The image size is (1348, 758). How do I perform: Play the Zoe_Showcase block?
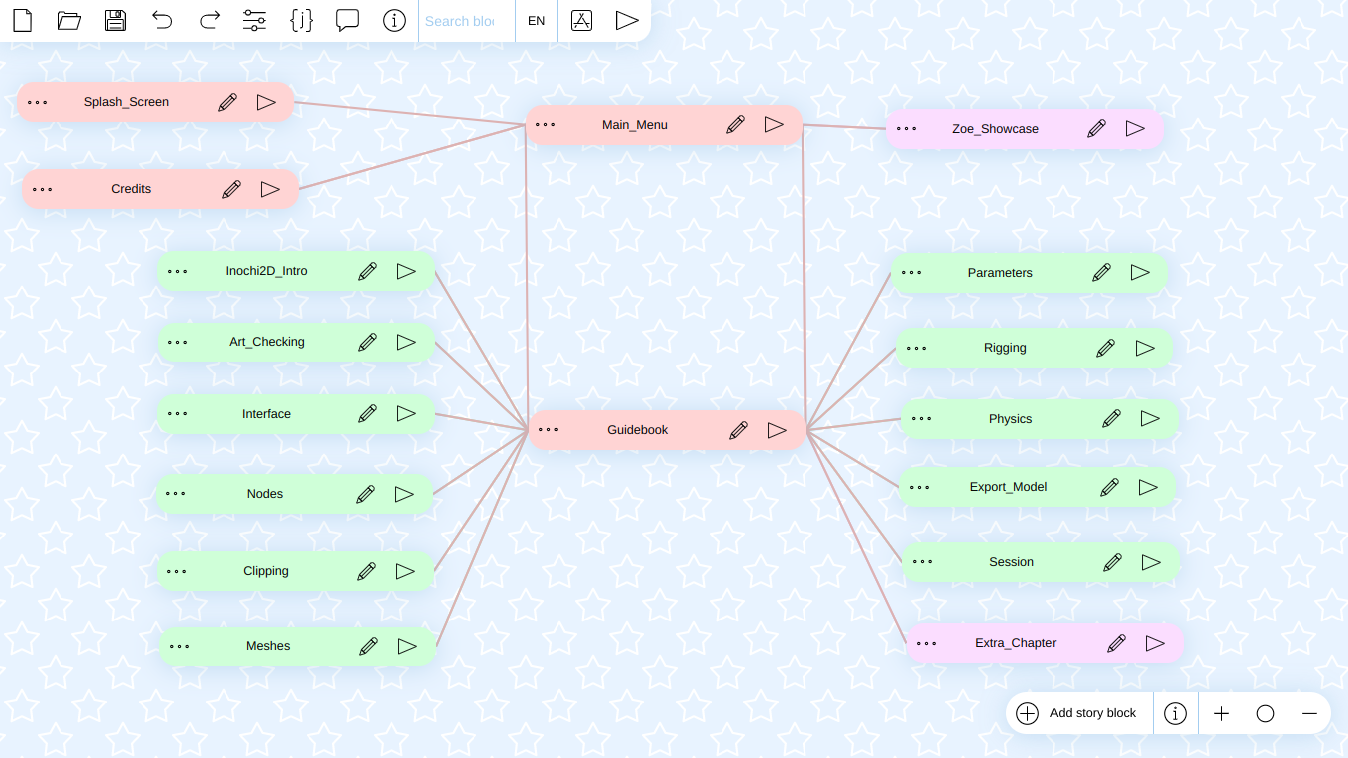(x=1135, y=129)
